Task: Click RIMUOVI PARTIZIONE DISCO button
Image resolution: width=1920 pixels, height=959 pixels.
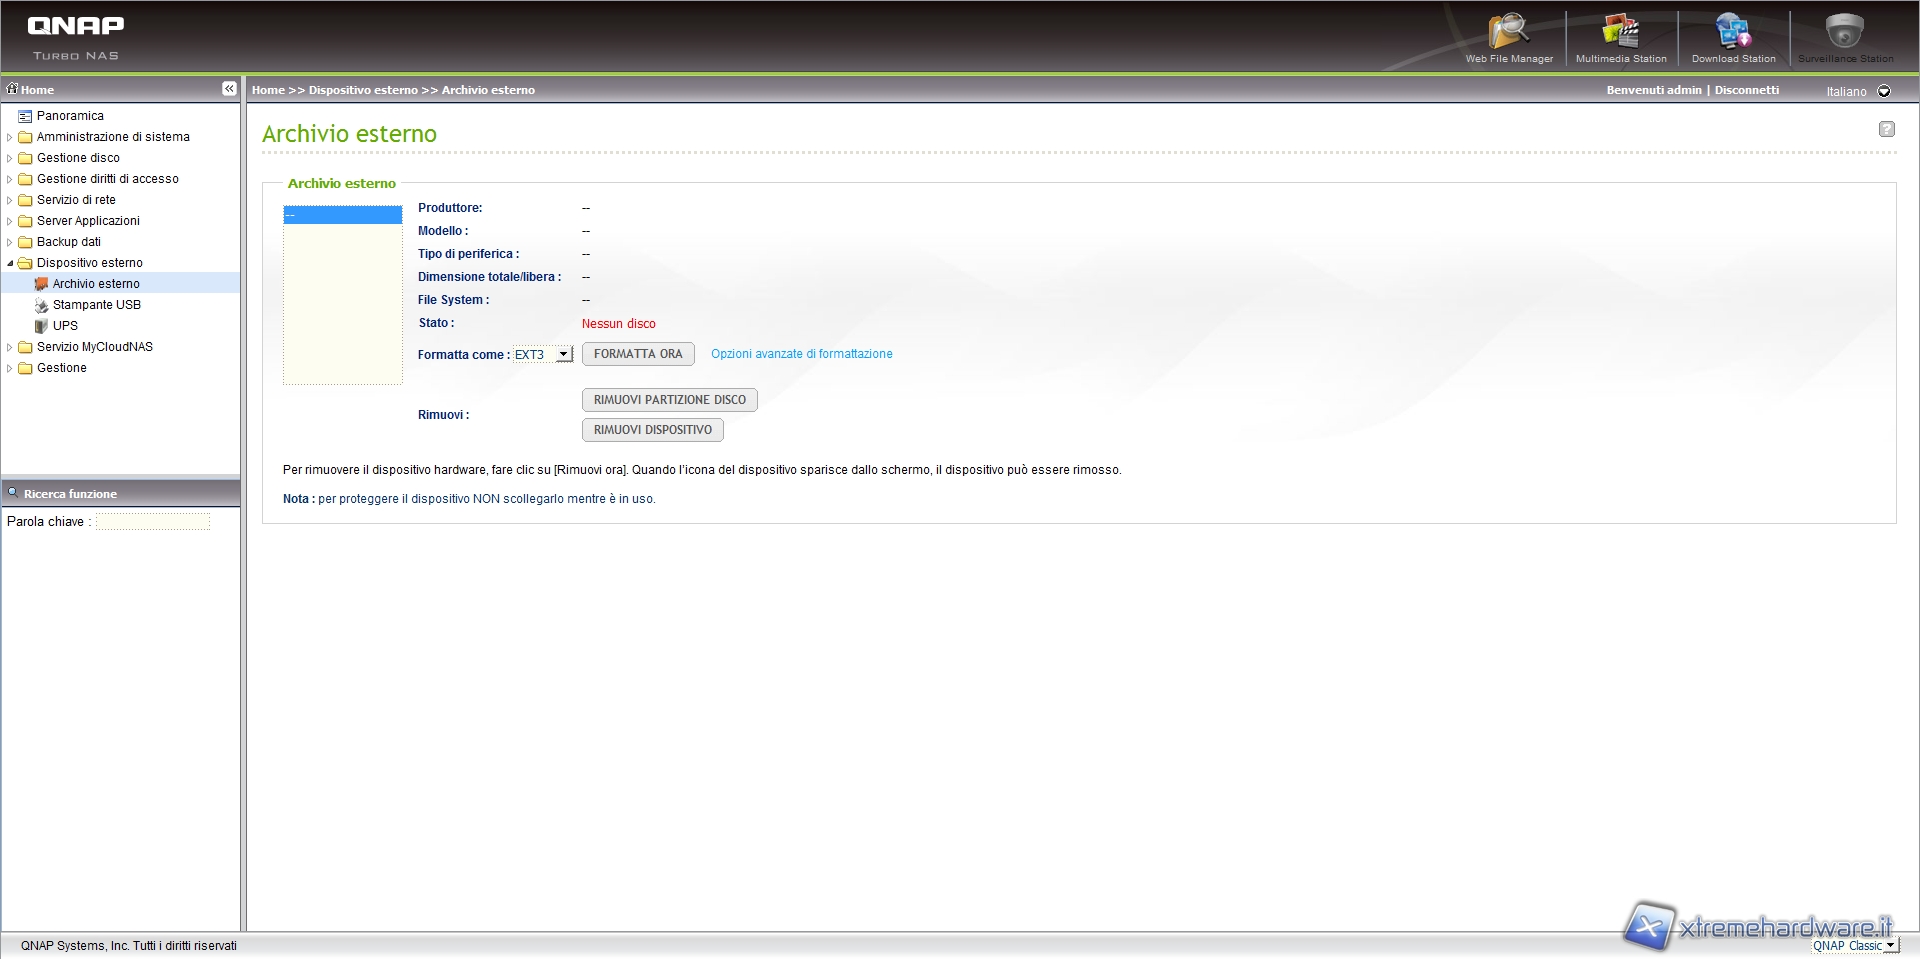Action: coord(669,400)
